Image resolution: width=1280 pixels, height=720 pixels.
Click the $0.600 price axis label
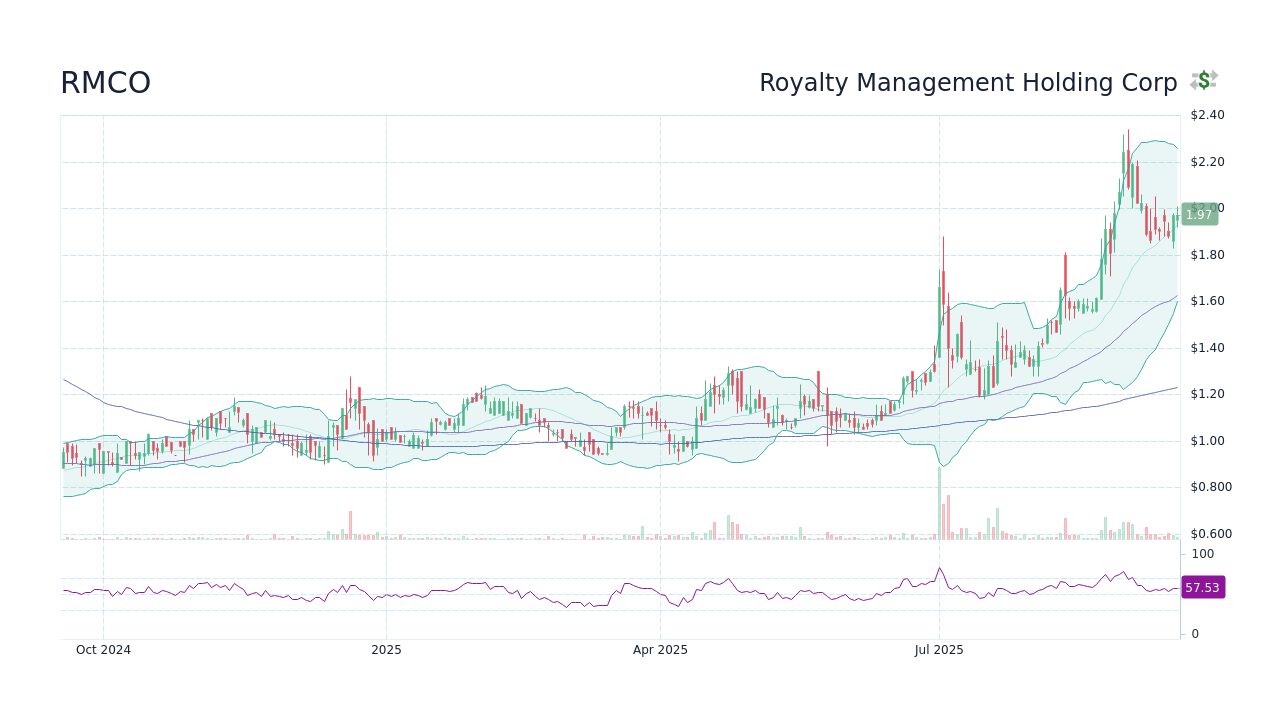[x=1210, y=533]
